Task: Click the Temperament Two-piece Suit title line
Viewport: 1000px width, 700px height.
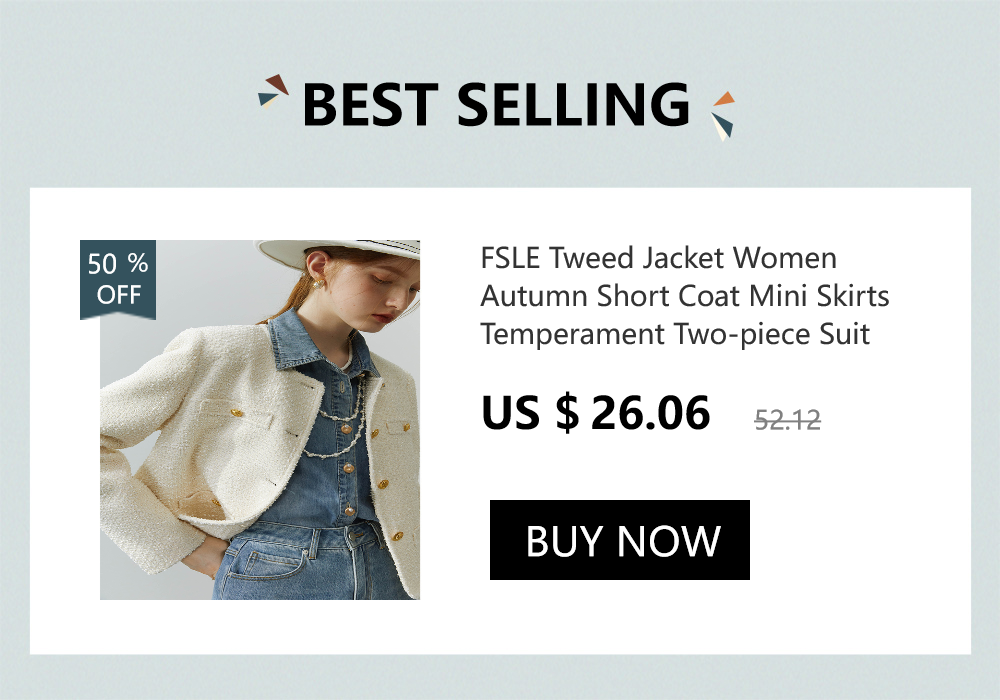Action: point(675,334)
